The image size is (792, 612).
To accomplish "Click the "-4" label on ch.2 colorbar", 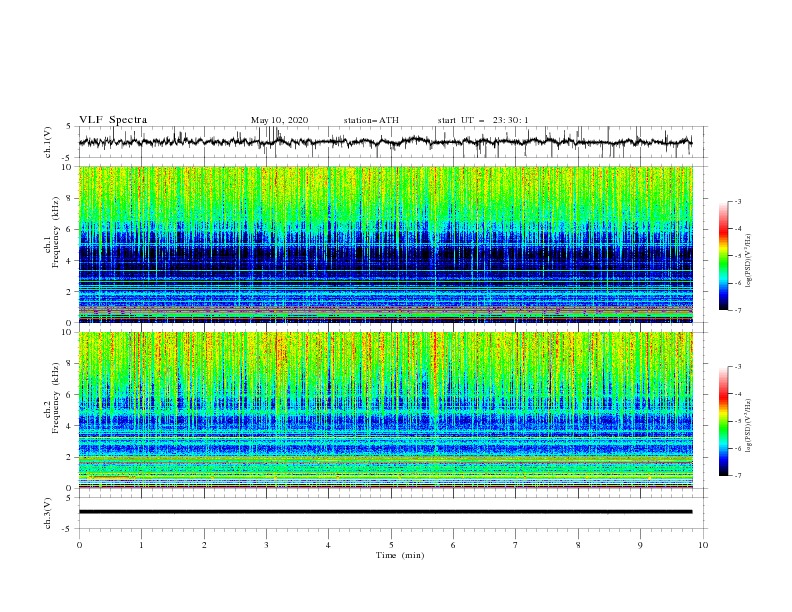I will click(738, 394).
